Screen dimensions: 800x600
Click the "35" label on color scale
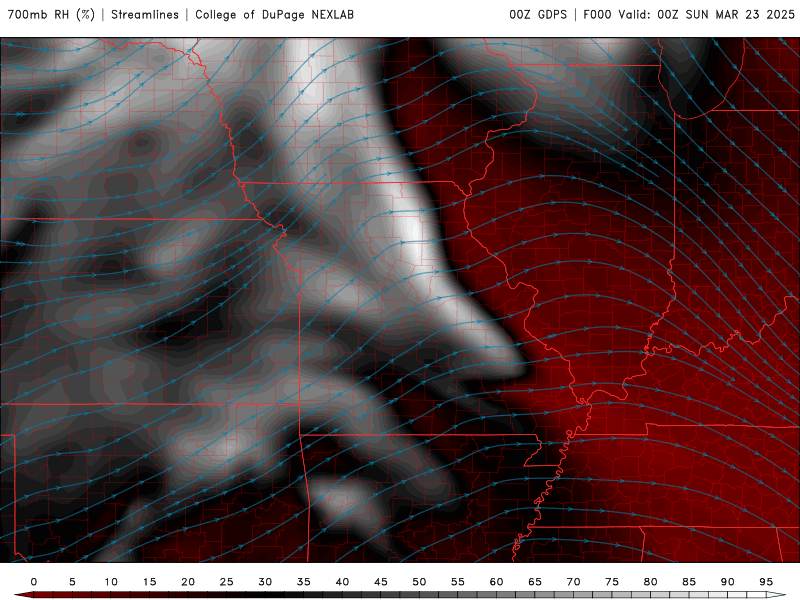(304, 582)
